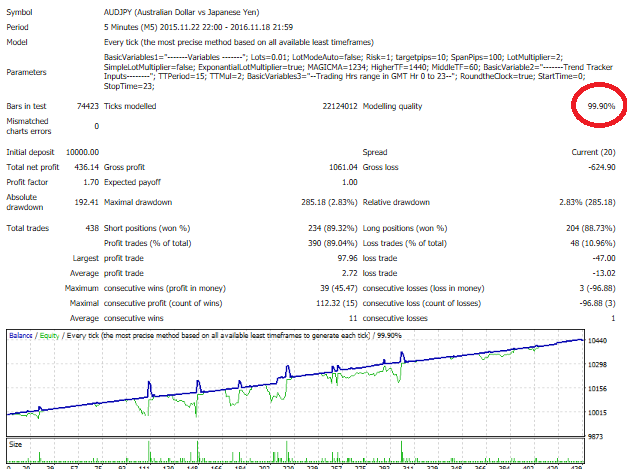This screenshot has height=469, width=627.
Task: Click the 9873 axis label on chart
Action: (595, 437)
